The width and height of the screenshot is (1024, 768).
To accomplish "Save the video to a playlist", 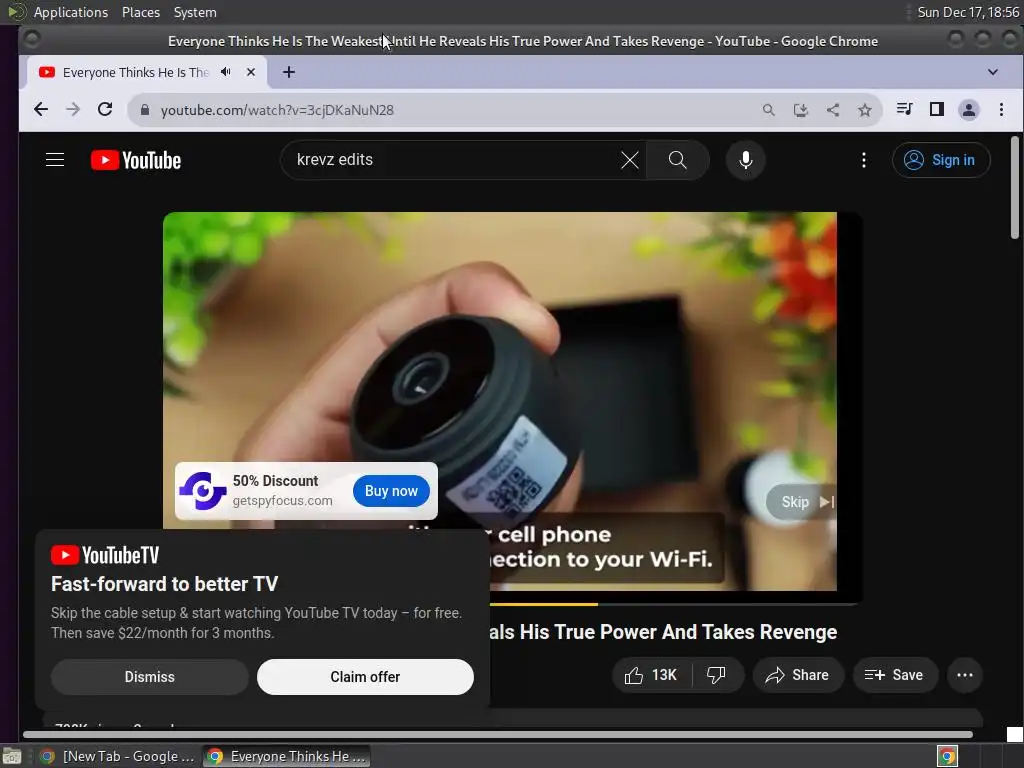I will [x=895, y=675].
